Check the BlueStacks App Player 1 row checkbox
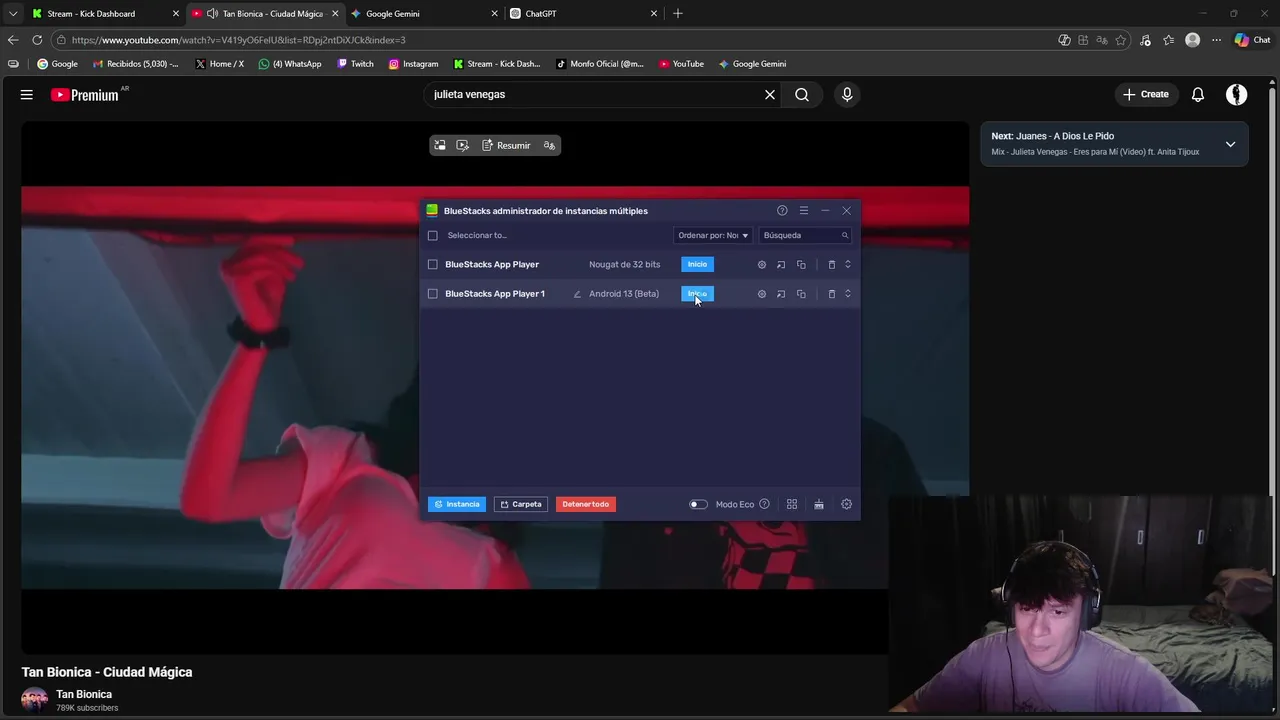This screenshot has height=720, width=1280. (433, 294)
